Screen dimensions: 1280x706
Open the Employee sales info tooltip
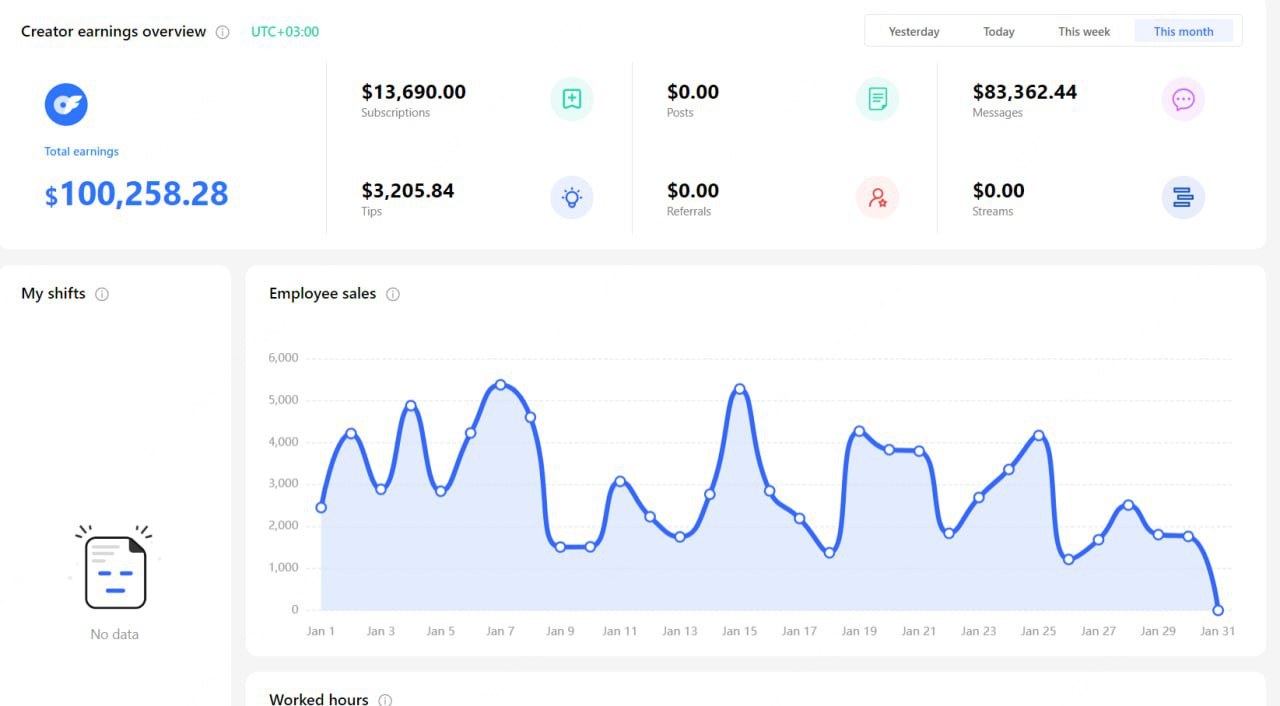pos(393,294)
